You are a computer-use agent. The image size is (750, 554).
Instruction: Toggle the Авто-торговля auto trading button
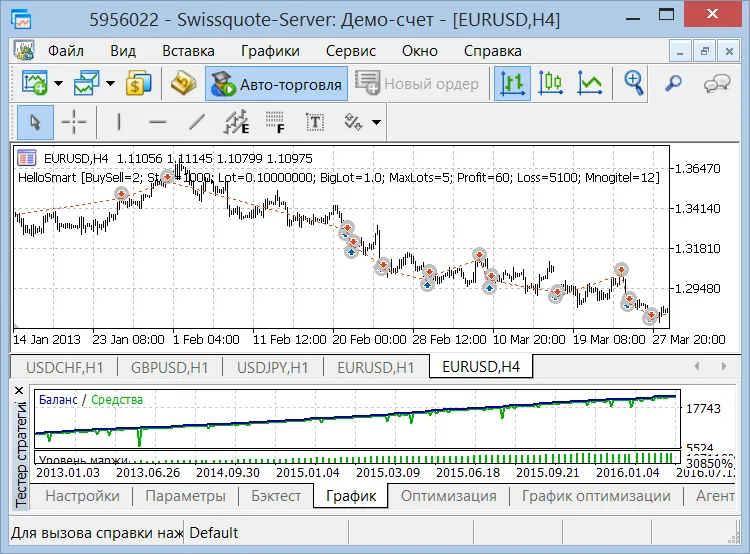coord(276,84)
